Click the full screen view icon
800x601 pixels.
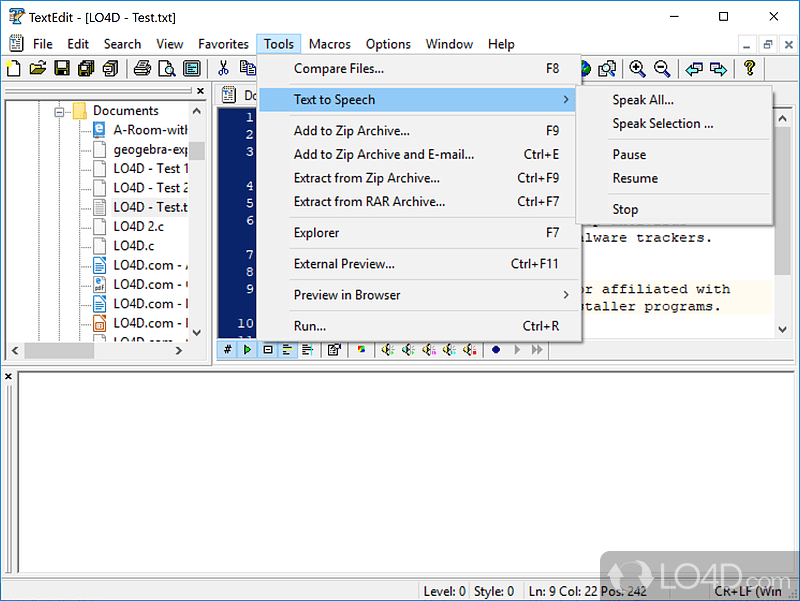[x=192, y=68]
